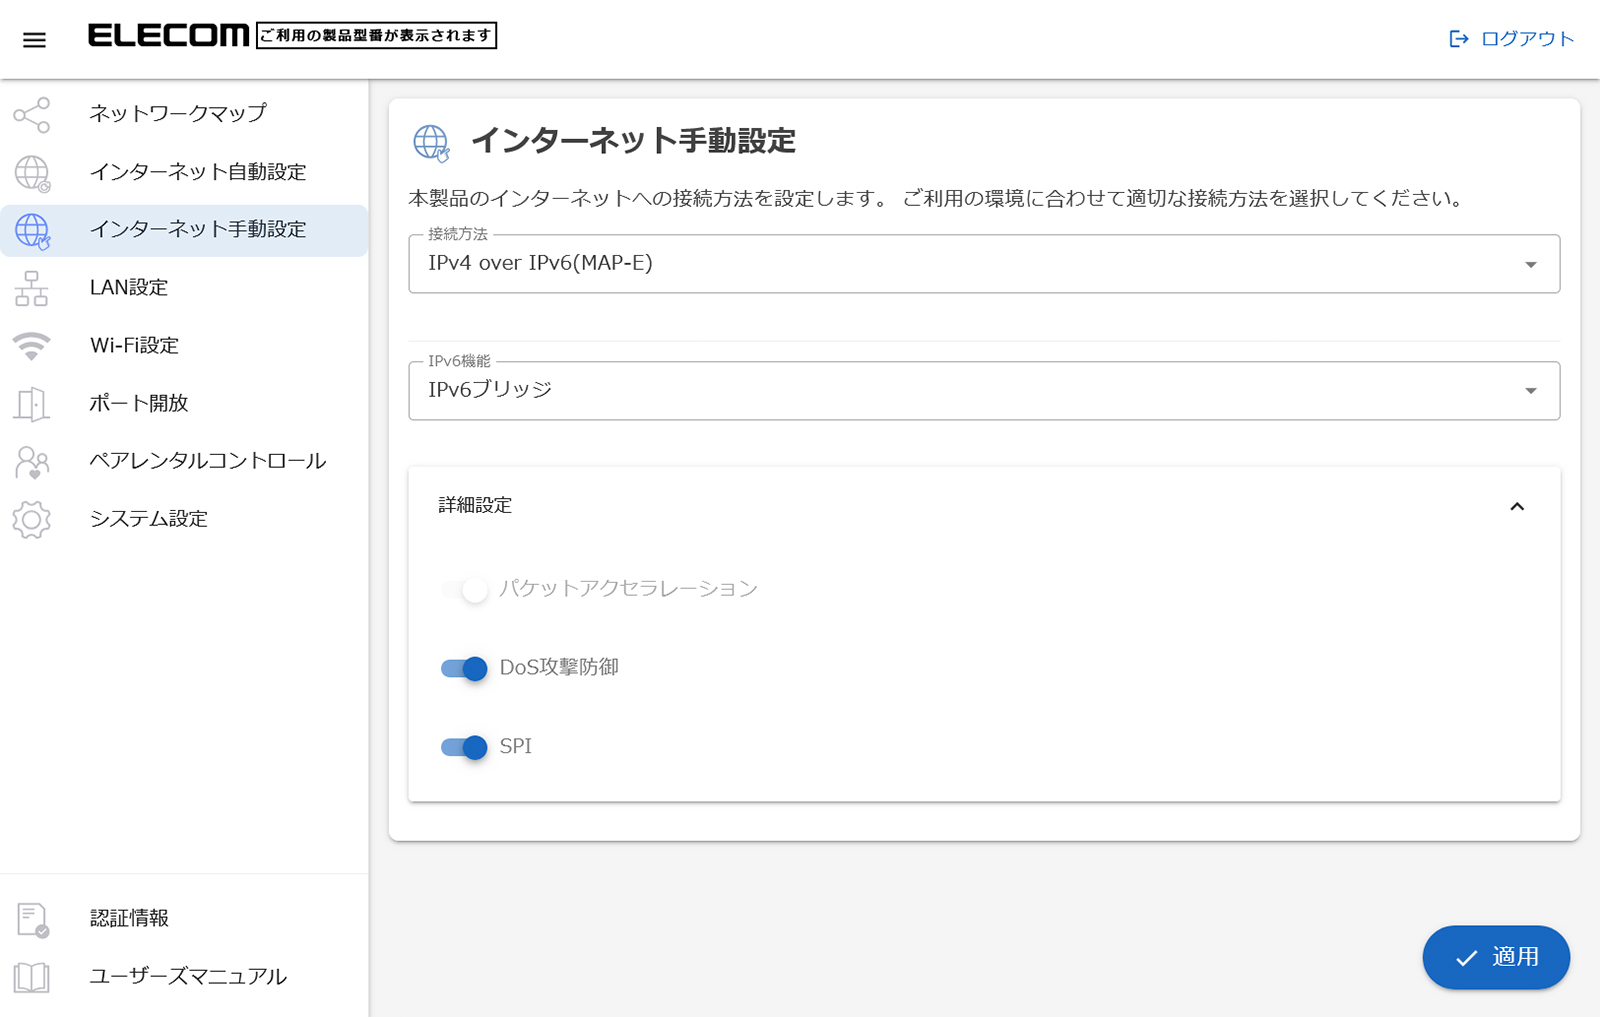Click the system settings gear icon

[32, 520]
